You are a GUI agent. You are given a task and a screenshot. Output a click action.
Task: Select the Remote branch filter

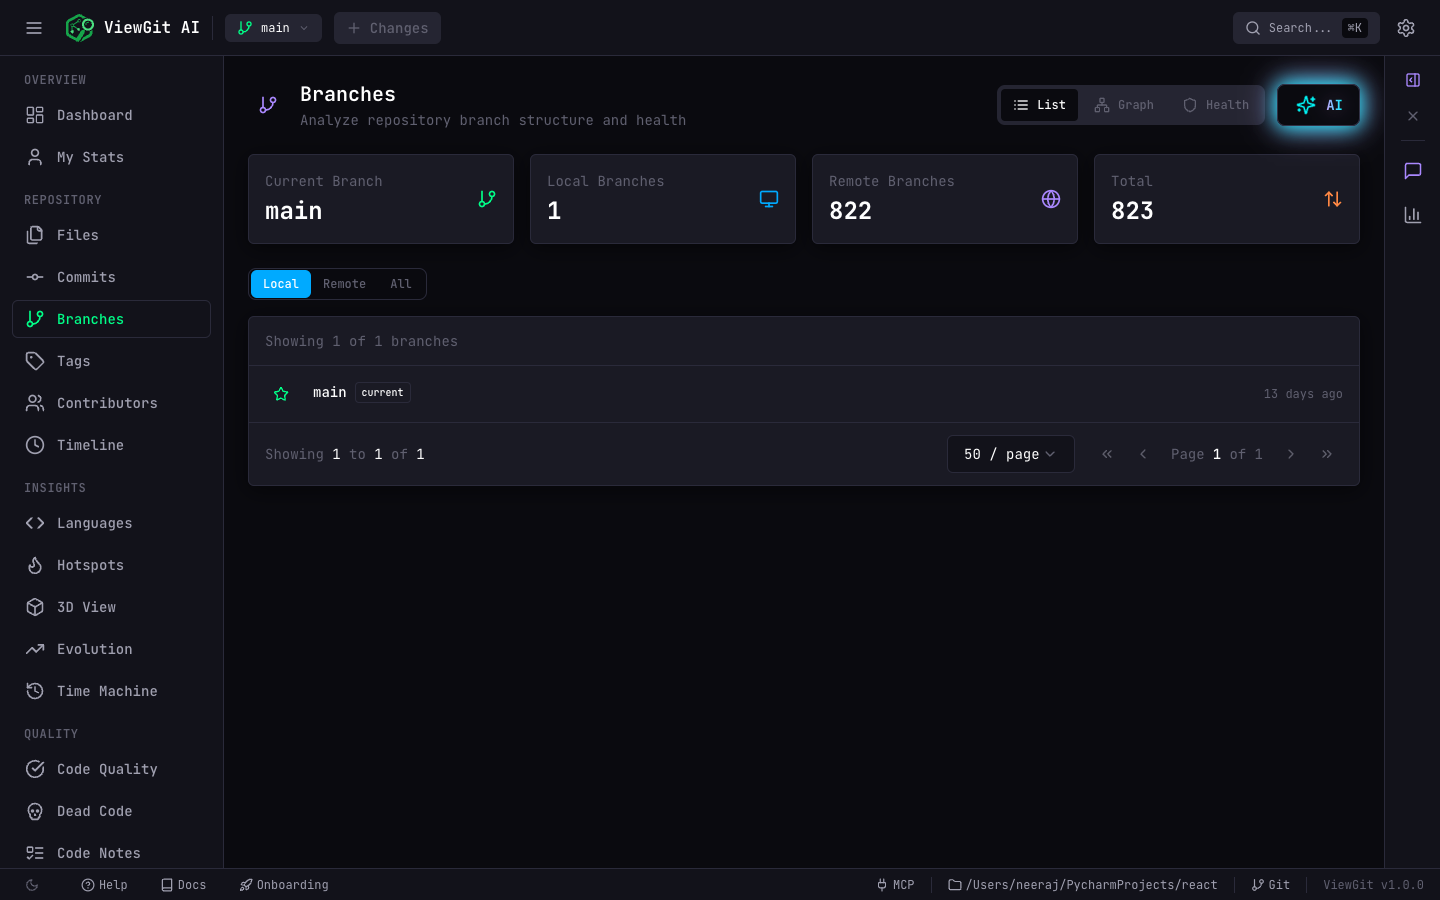click(x=344, y=284)
